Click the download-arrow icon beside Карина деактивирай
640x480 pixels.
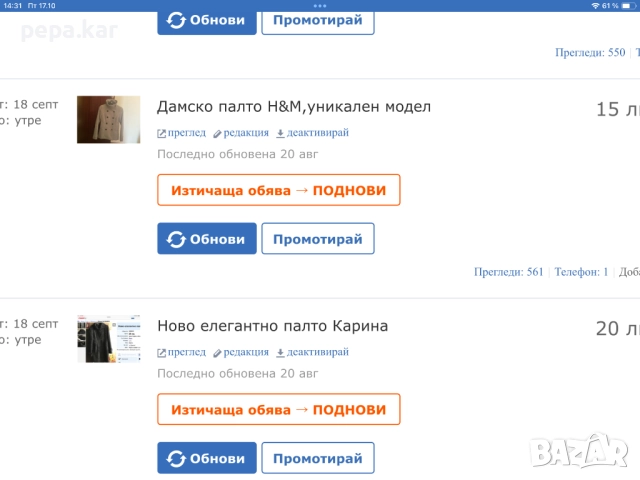280,353
